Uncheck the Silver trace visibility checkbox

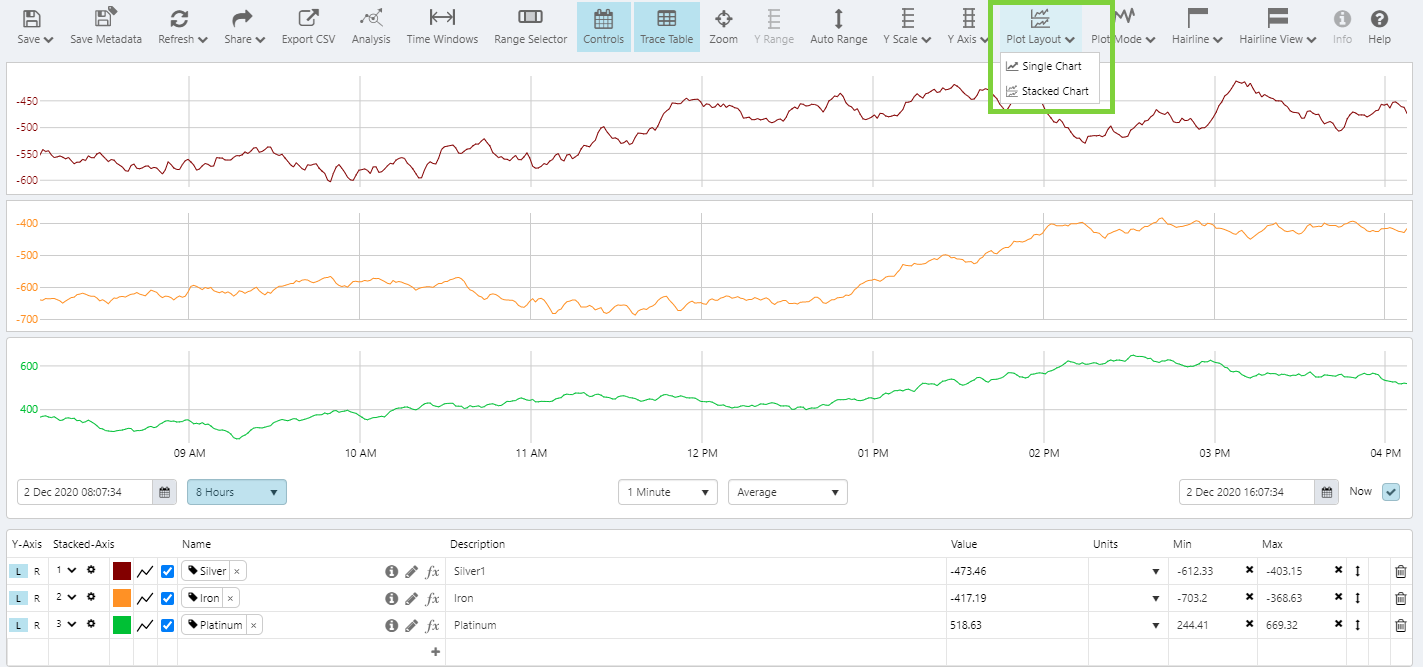tap(168, 571)
